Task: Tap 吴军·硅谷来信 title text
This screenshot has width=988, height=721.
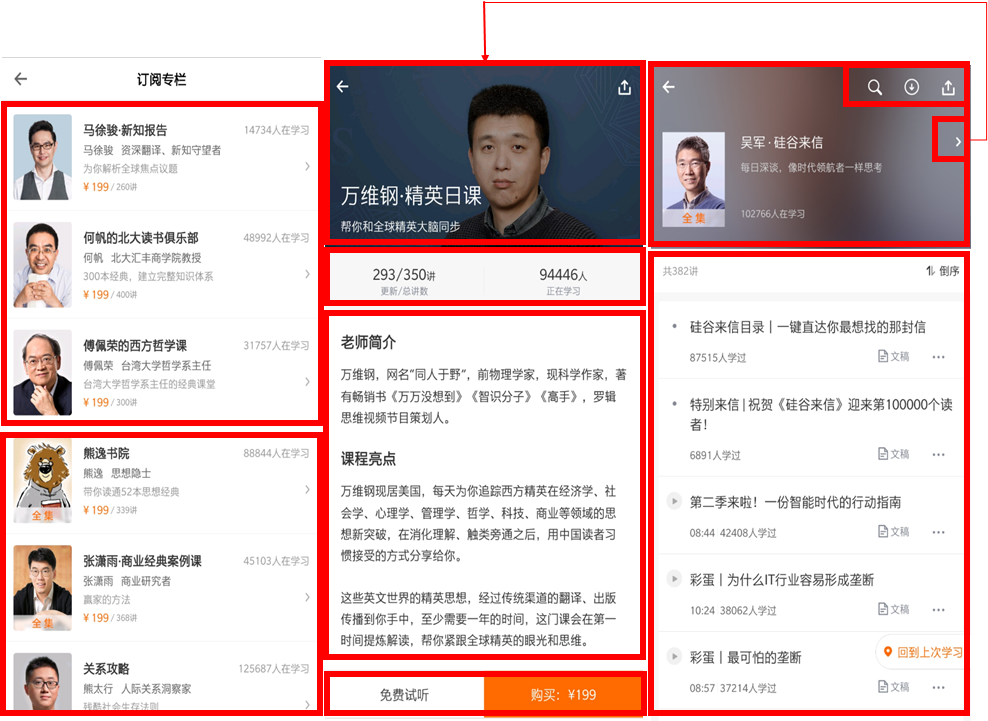Action: pyautogui.click(x=781, y=142)
